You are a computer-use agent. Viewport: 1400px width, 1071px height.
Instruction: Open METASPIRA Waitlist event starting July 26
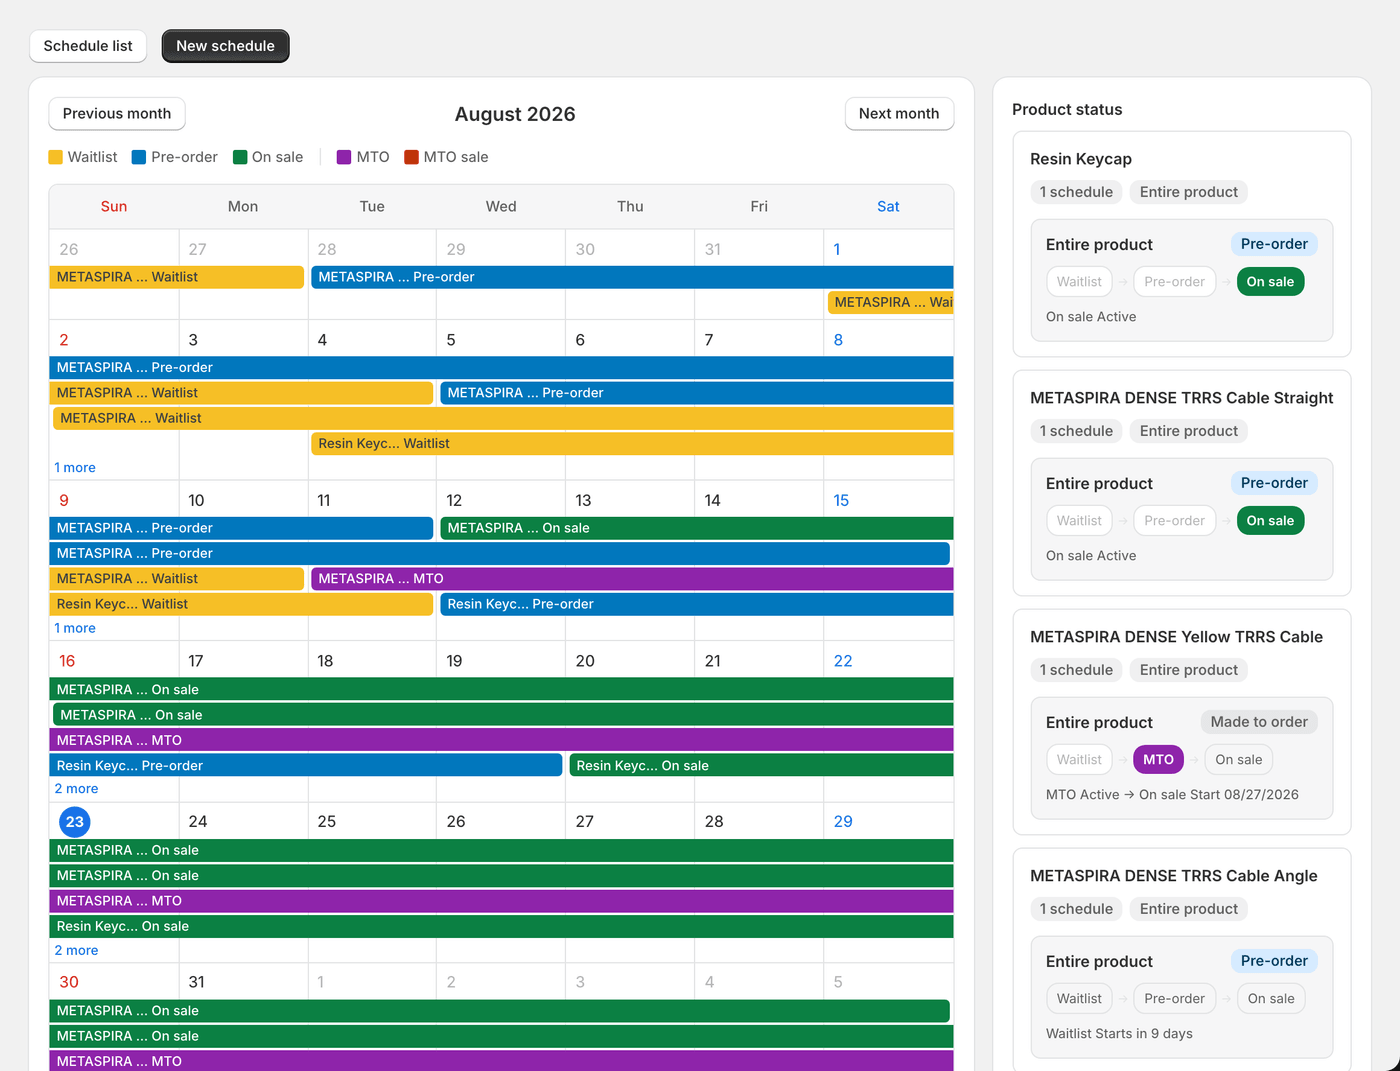177,277
